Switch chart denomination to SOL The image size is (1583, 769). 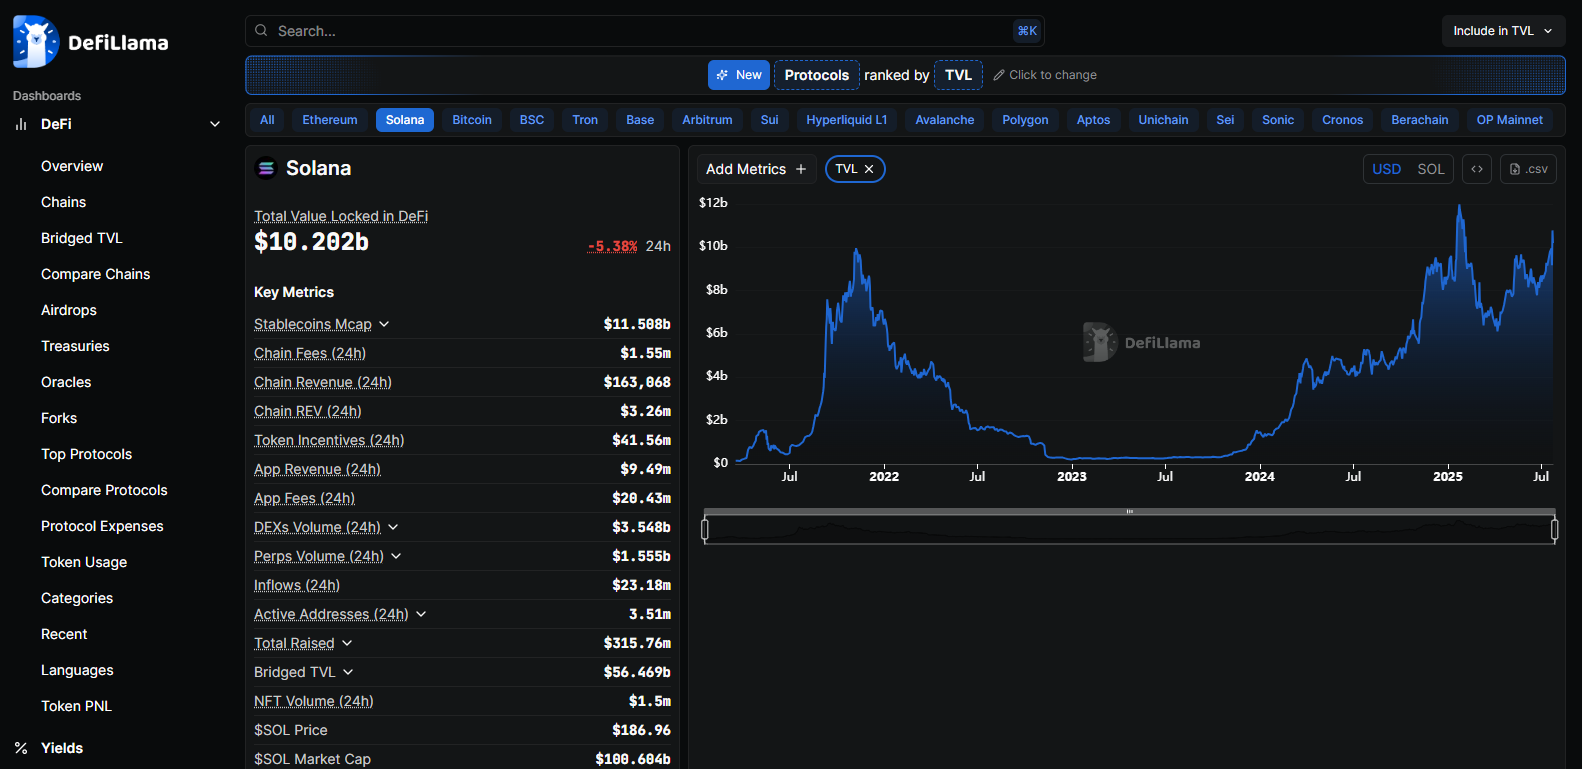pyautogui.click(x=1431, y=169)
